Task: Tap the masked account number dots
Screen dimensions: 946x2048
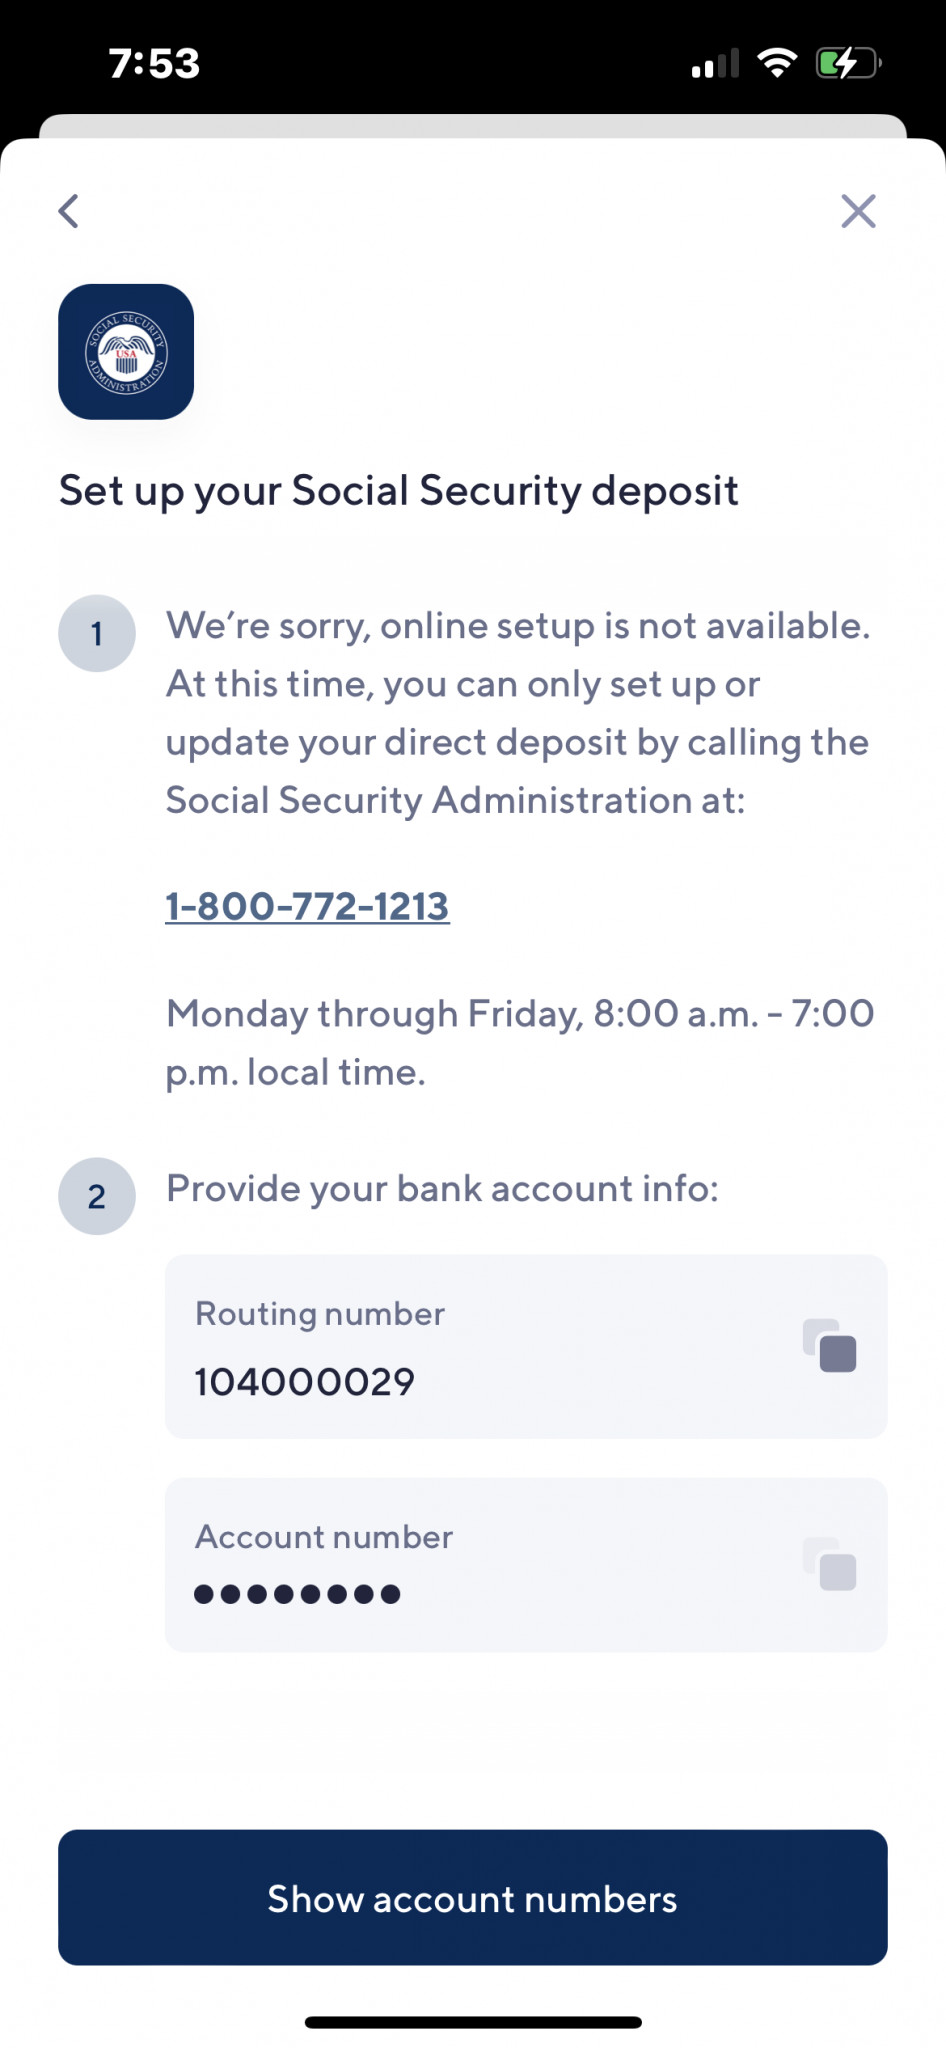Action: tap(297, 1594)
